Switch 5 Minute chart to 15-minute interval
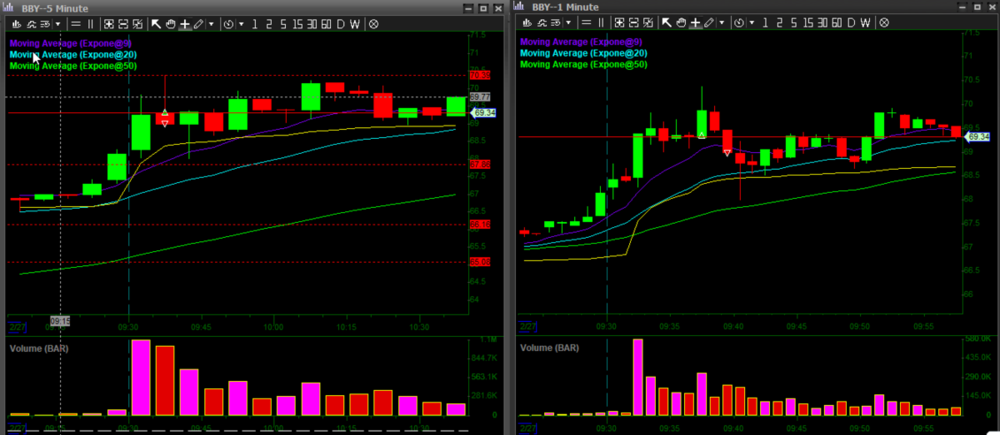This screenshot has height=435, width=1000. point(297,22)
